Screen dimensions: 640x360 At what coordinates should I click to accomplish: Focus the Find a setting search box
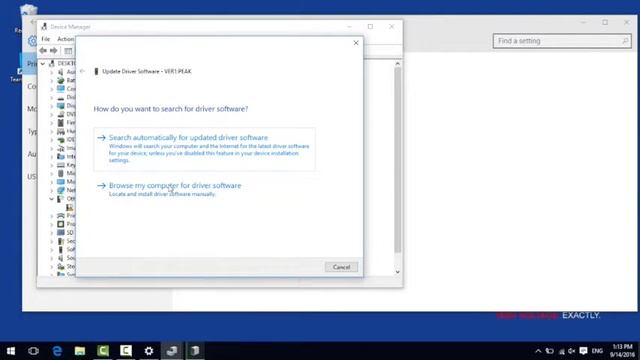[x=562, y=41]
